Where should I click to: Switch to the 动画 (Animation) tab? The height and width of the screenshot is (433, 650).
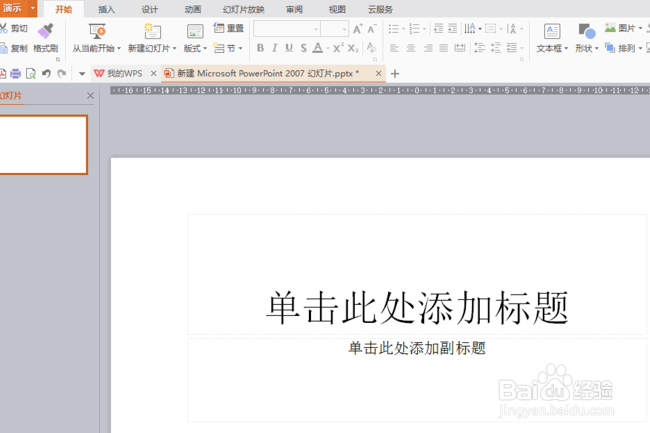(193, 9)
